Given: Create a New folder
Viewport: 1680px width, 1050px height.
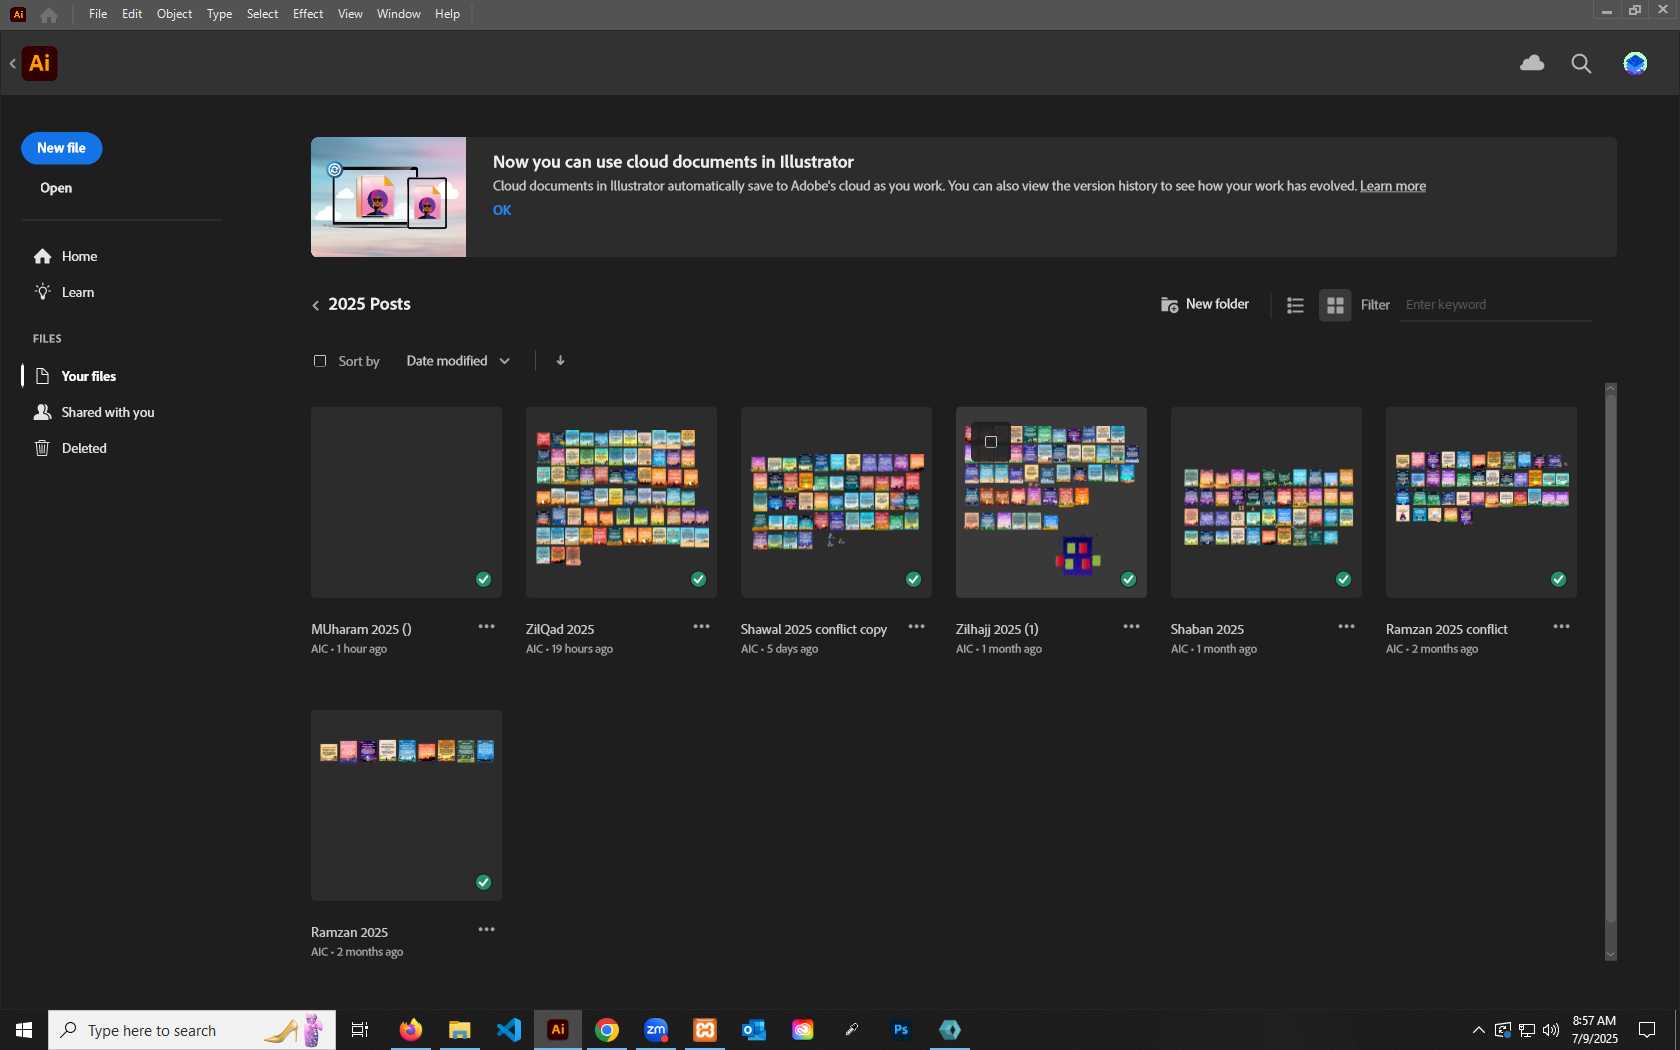Looking at the screenshot, I should [x=1205, y=304].
